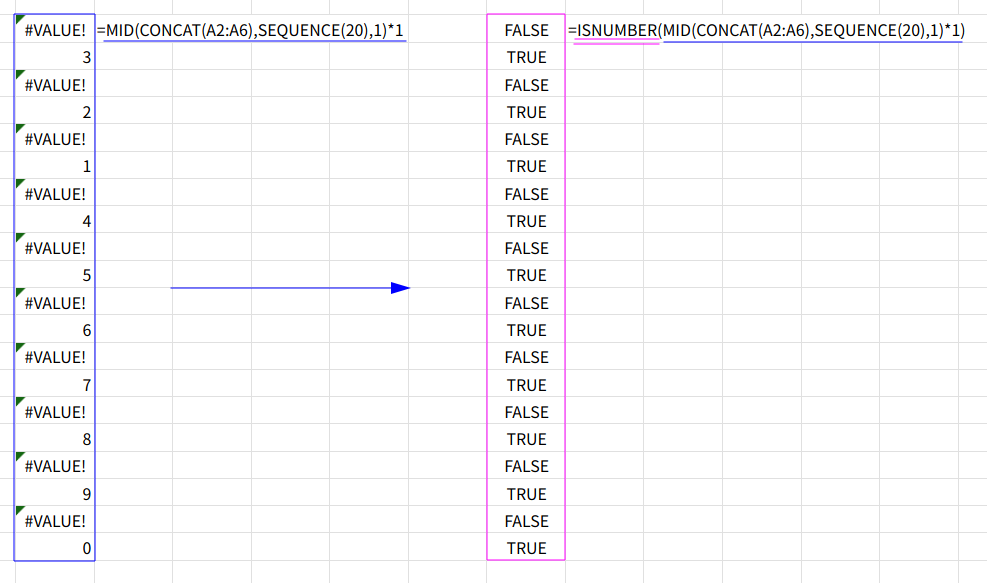The height and width of the screenshot is (583, 987).
Task: Select the TRUE cell in the row with 3
Action: tap(526, 58)
